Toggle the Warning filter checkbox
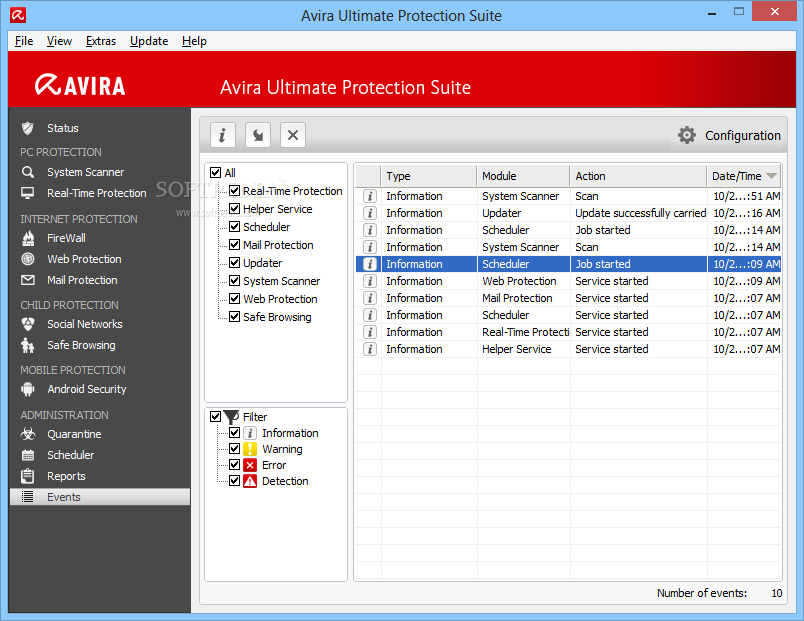 pos(234,449)
